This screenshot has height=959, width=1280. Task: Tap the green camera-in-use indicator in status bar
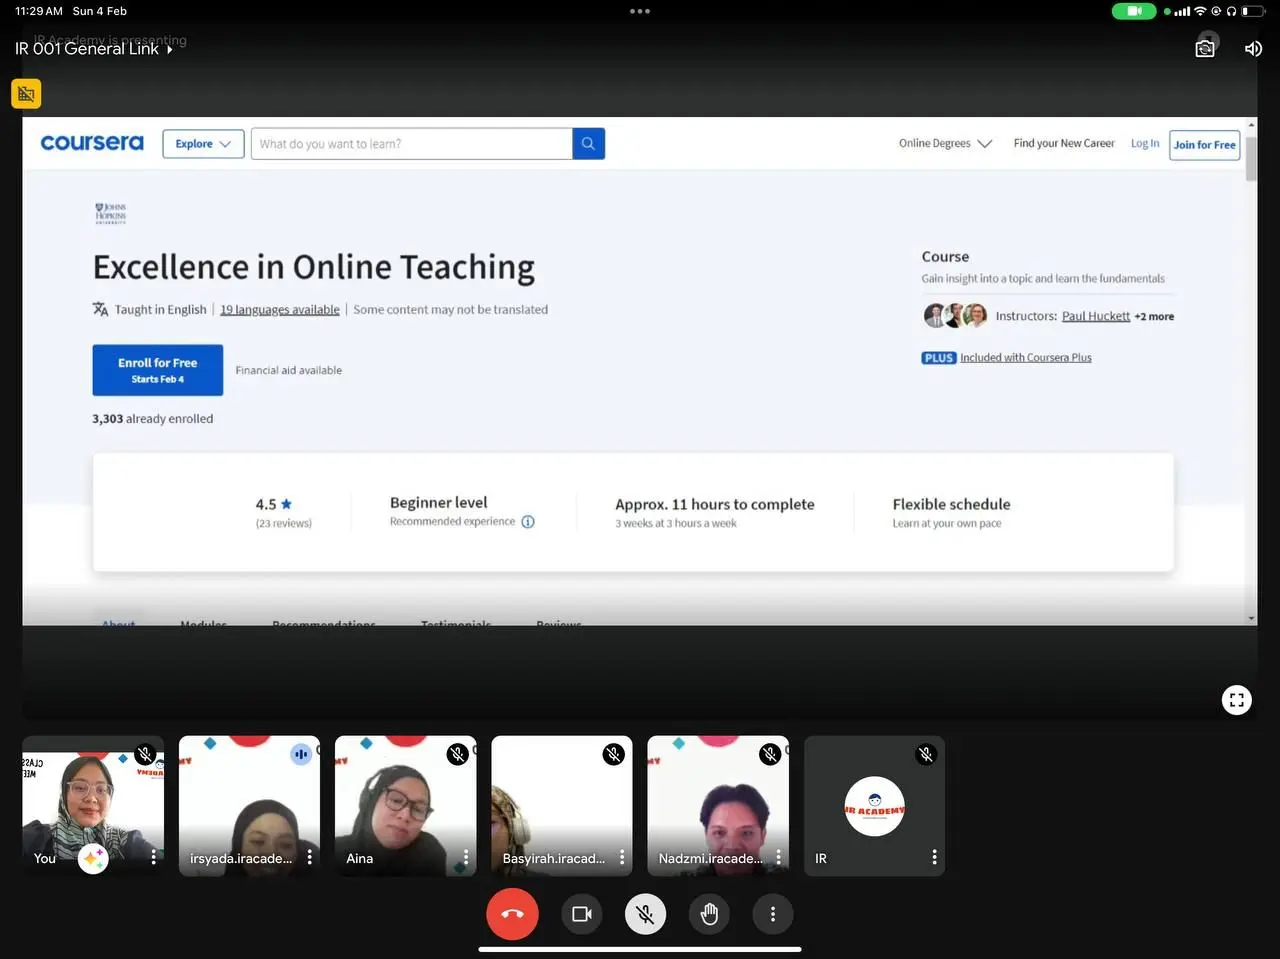point(1134,11)
